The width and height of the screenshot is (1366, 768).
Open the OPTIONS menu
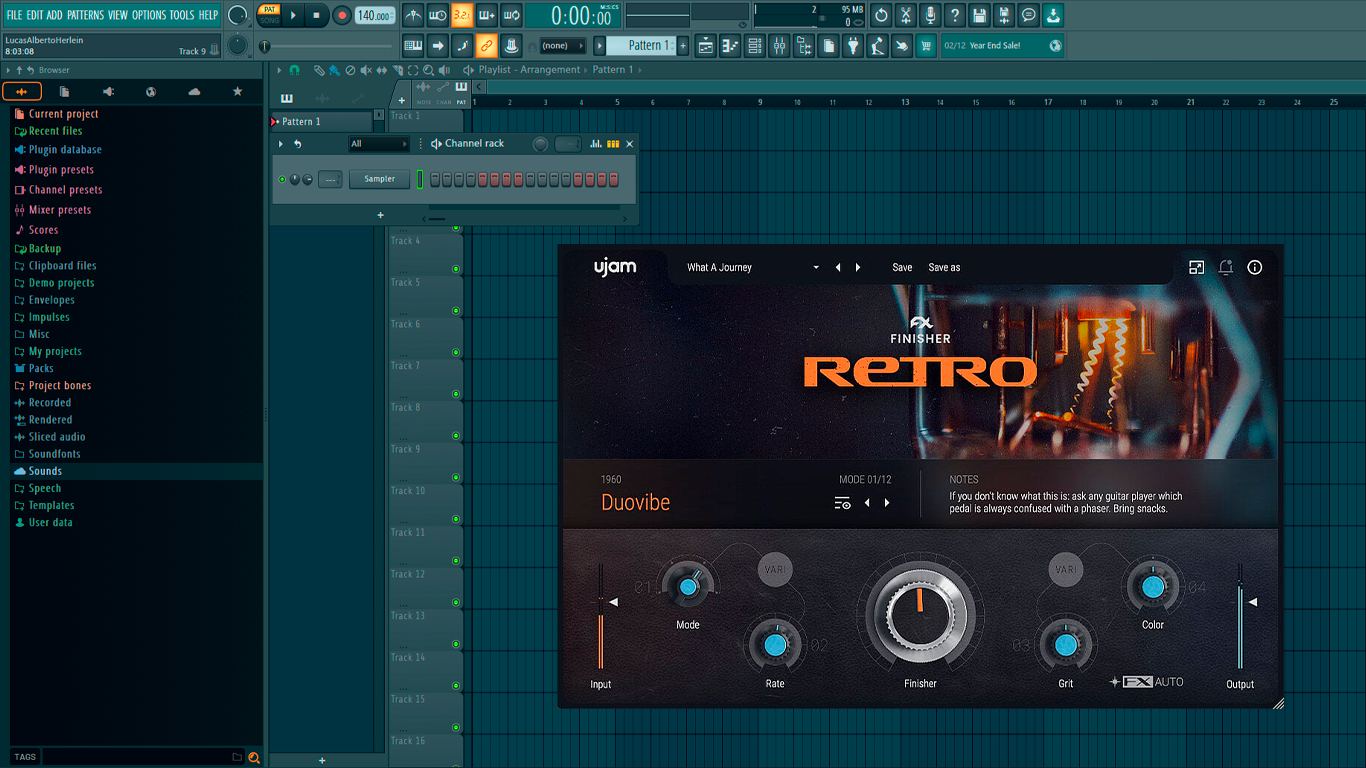tap(149, 15)
